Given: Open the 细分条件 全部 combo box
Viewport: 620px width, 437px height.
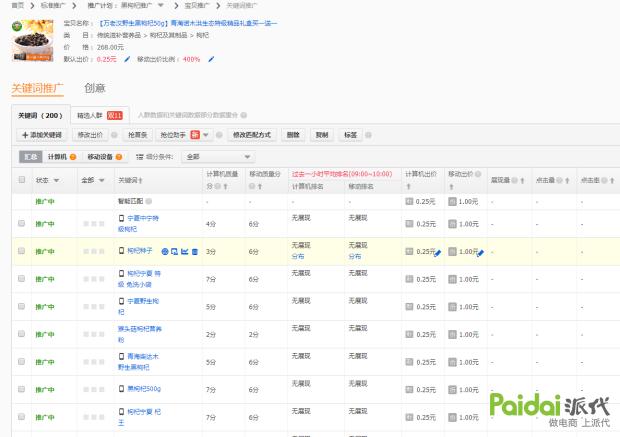Looking at the screenshot, I should [x=218, y=157].
